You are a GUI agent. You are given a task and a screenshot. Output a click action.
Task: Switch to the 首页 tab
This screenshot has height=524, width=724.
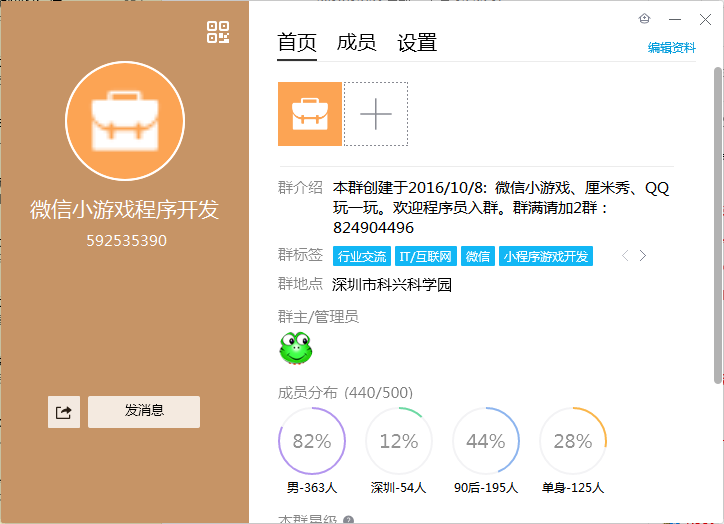[297, 43]
